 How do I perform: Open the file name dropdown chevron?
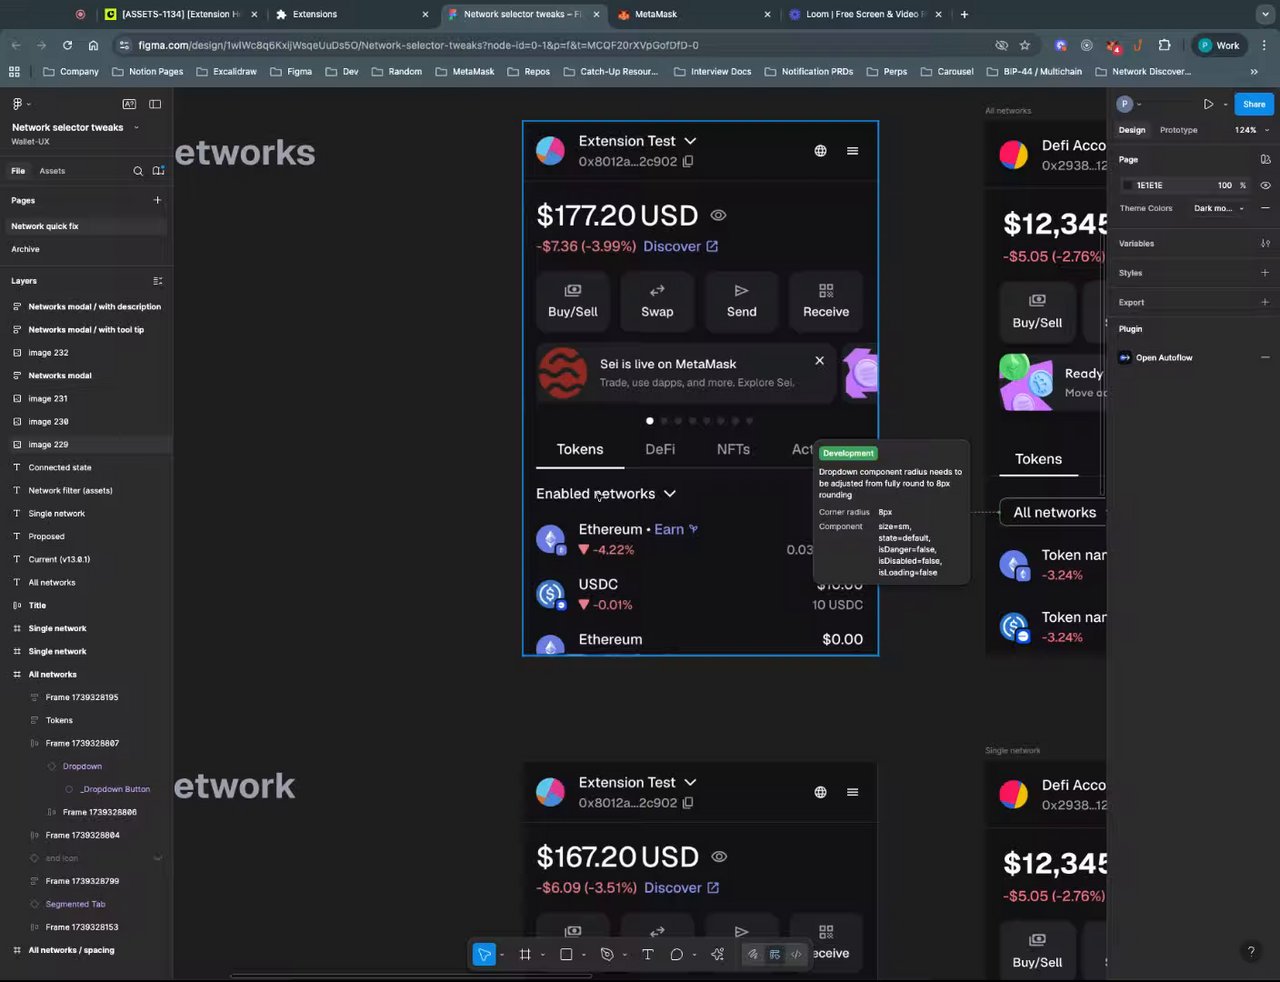click(x=136, y=128)
